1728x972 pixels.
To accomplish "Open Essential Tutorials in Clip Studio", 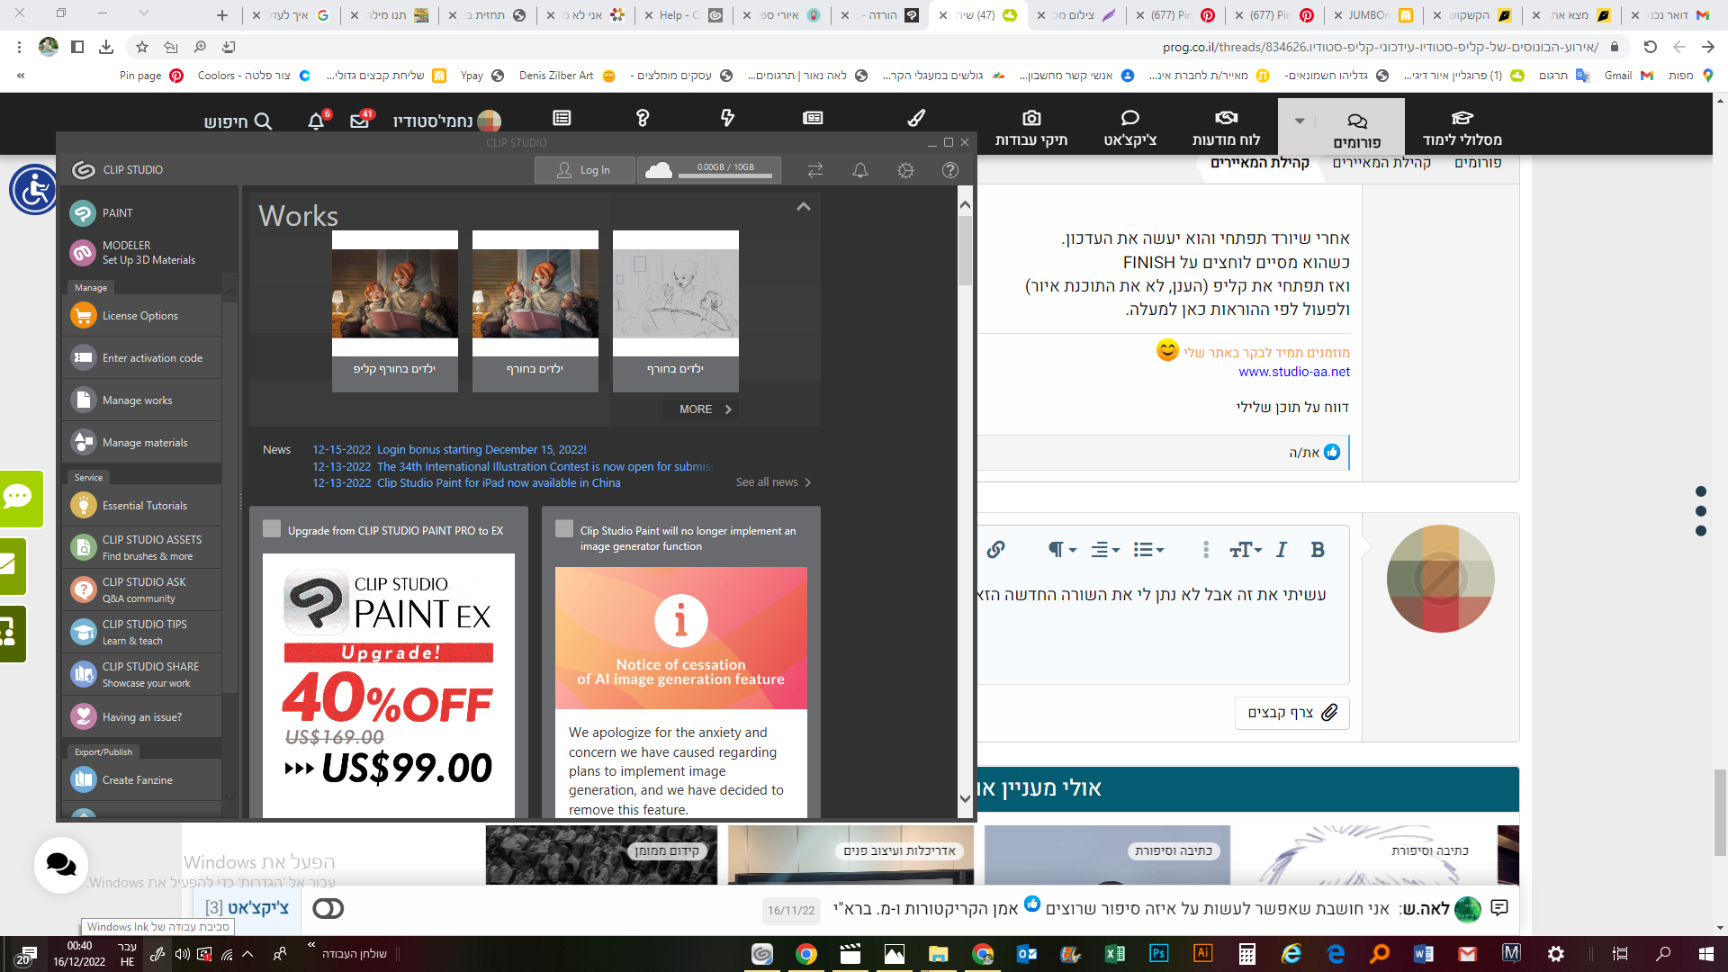I will point(141,506).
